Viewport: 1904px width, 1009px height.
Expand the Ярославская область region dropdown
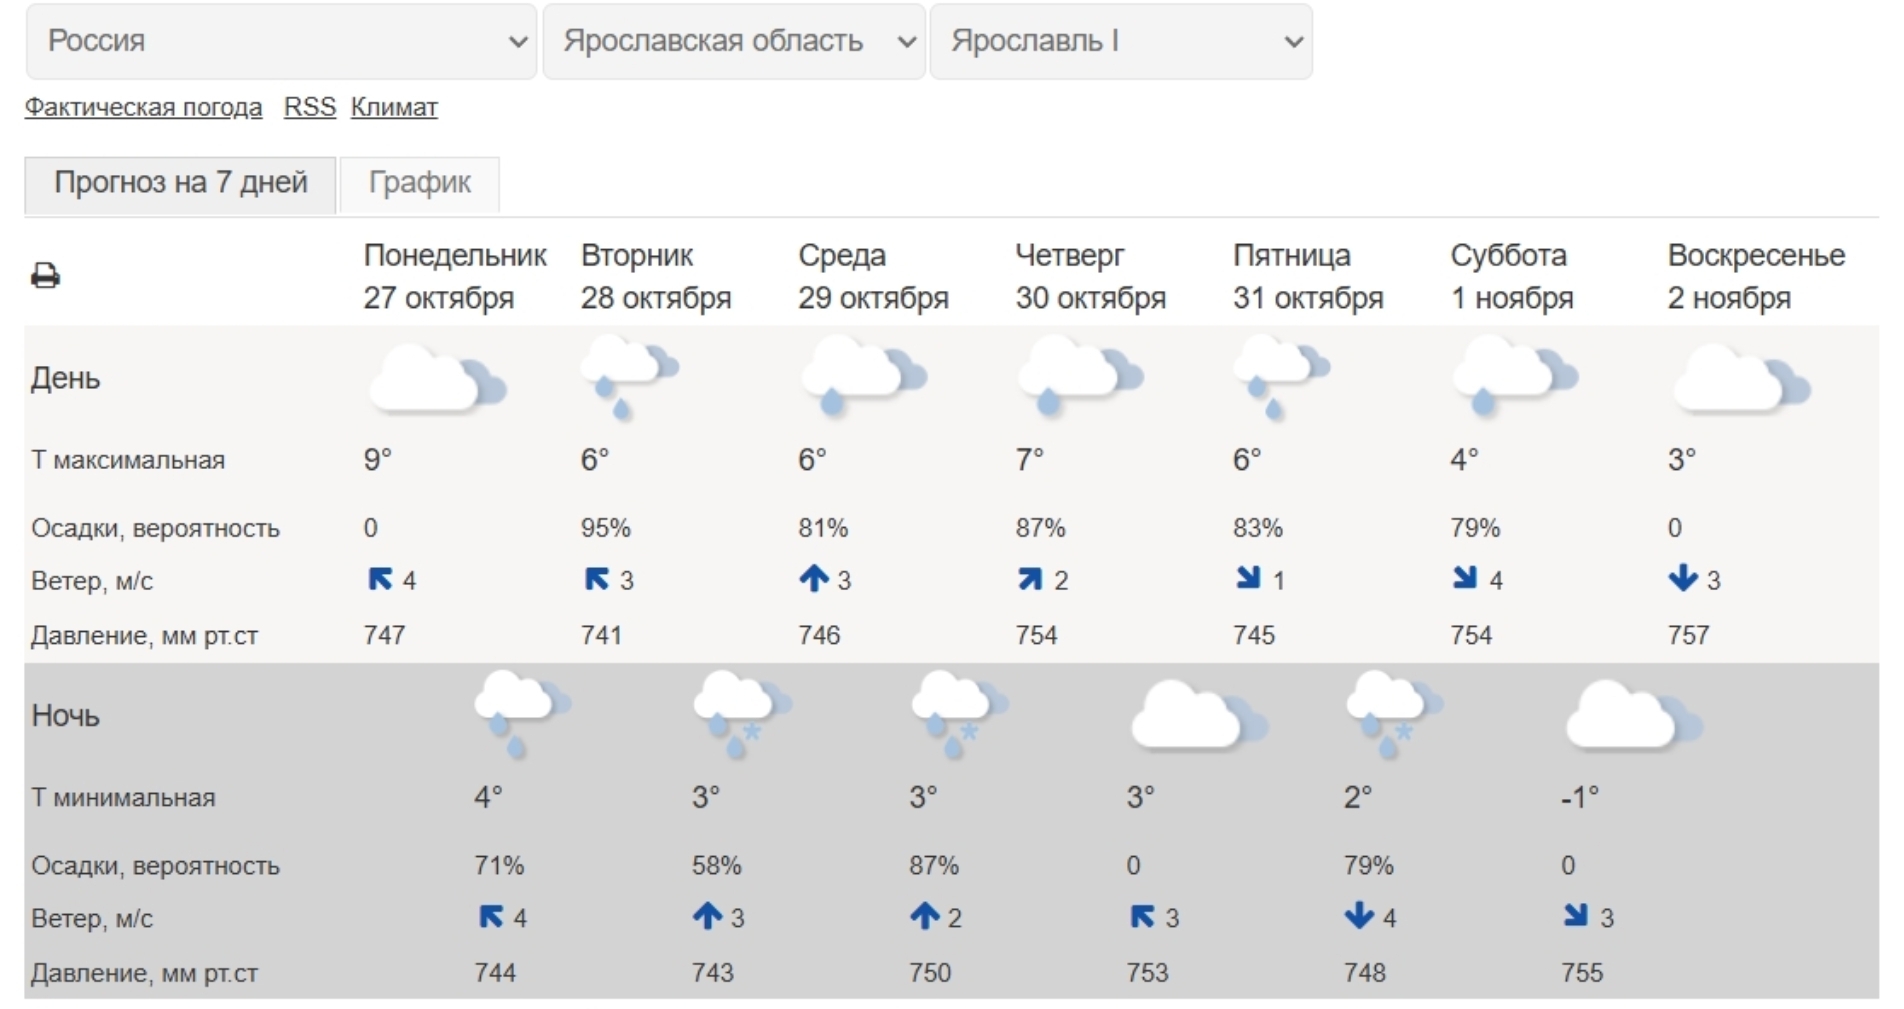[734, 42]
